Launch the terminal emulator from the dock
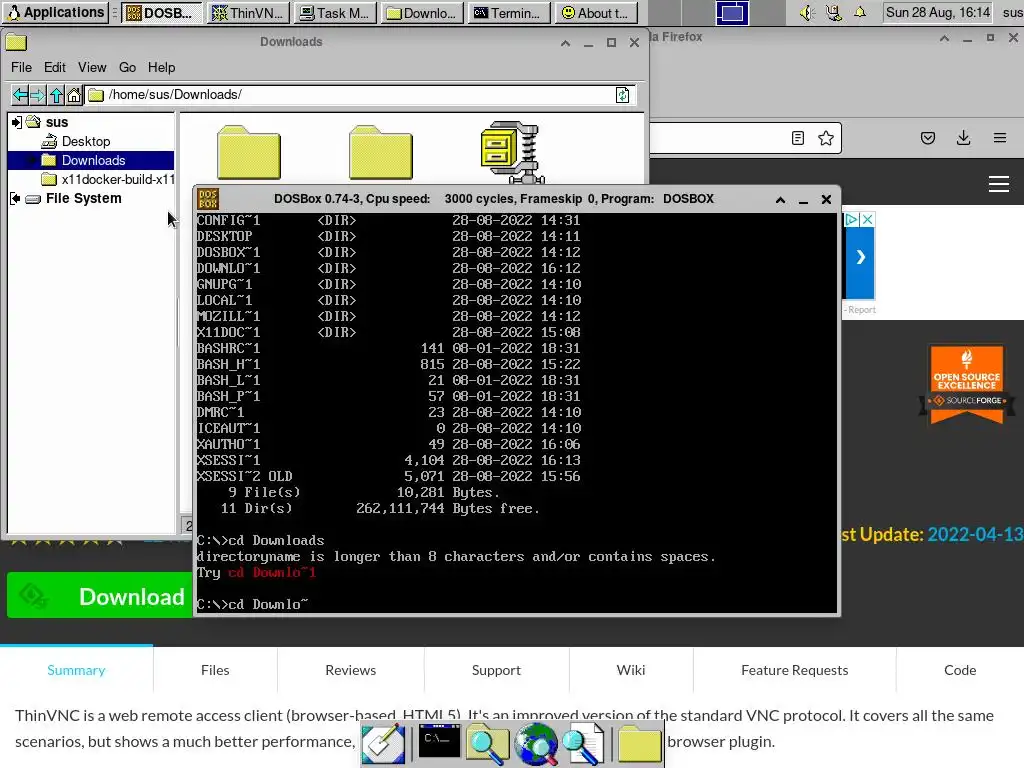 pos(439,741)
